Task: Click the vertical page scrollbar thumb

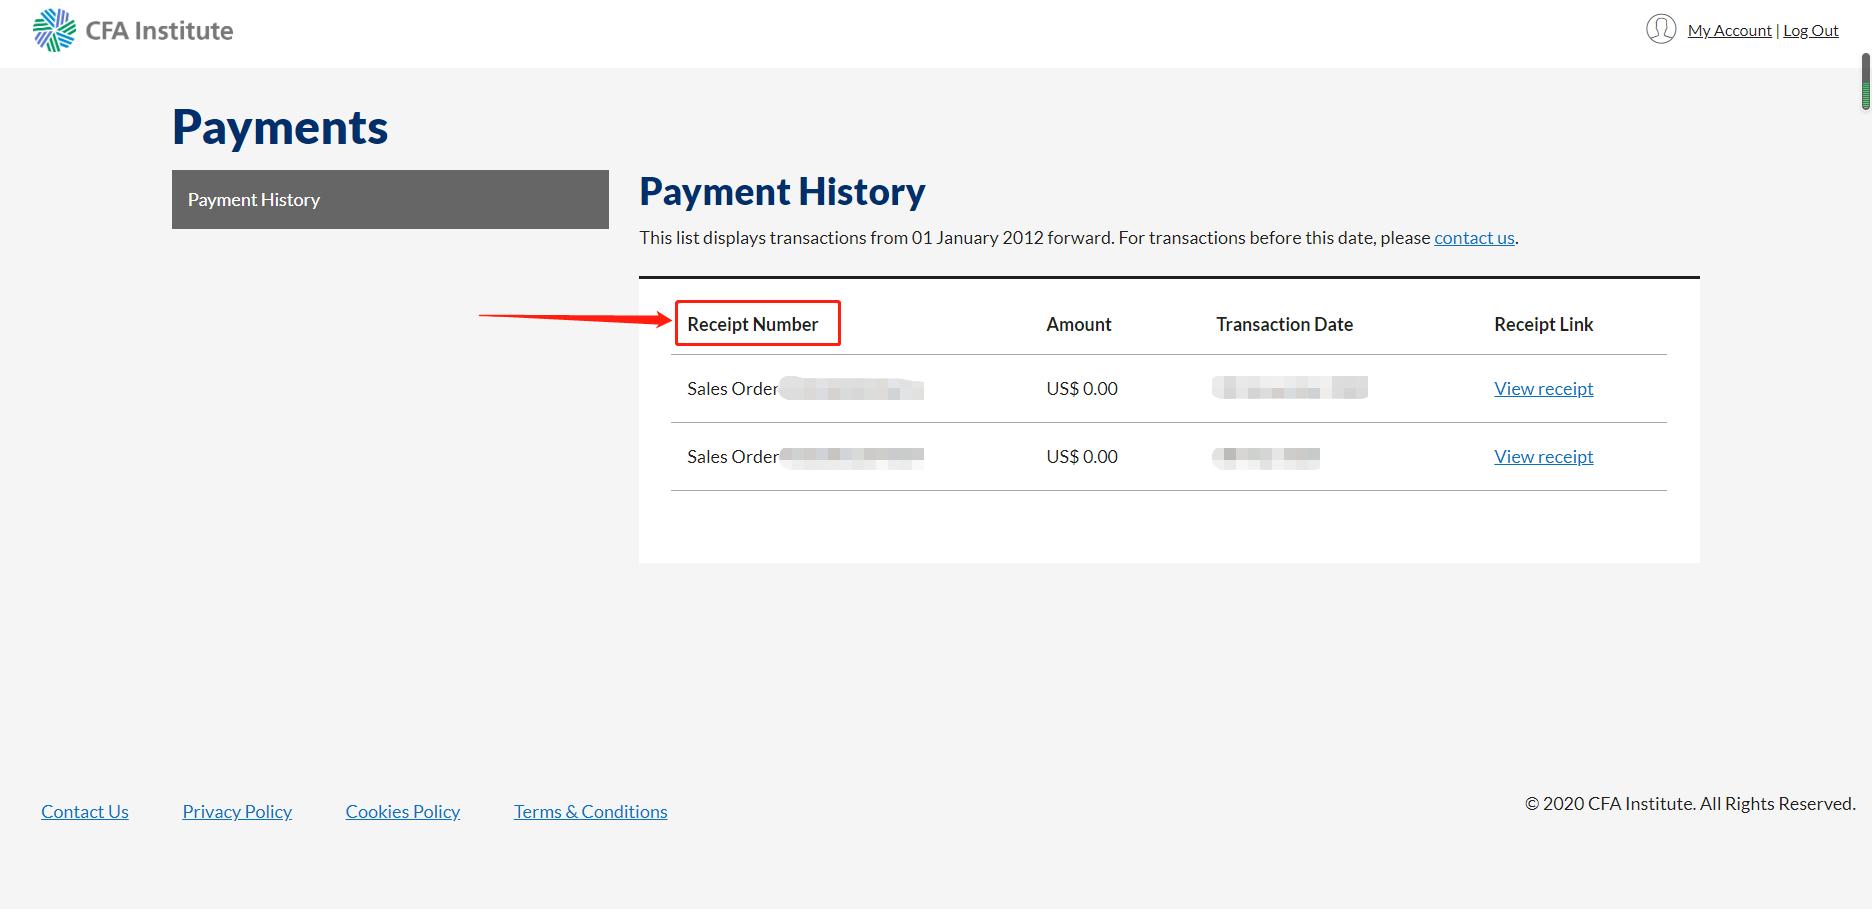Action: tap(1865, 82)
